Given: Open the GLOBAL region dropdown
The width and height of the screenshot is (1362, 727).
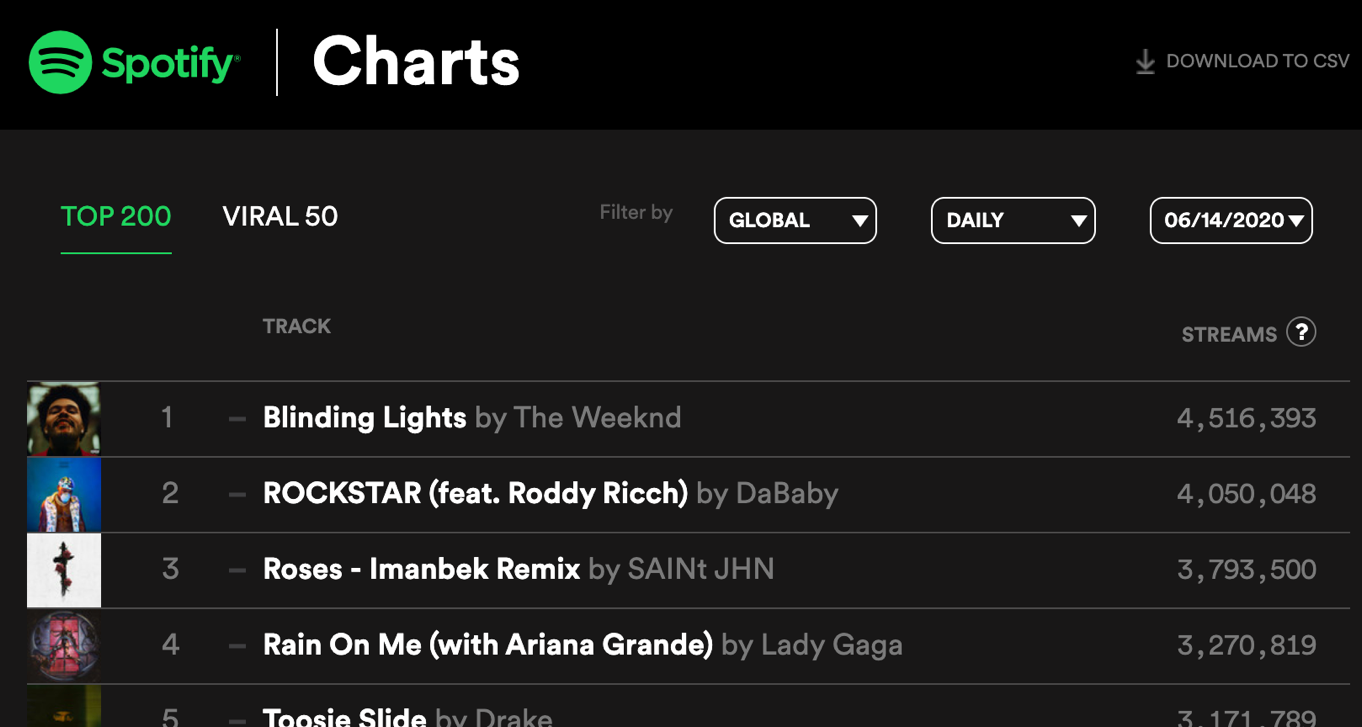Looking at the screenshot, I should pos(795,220).
